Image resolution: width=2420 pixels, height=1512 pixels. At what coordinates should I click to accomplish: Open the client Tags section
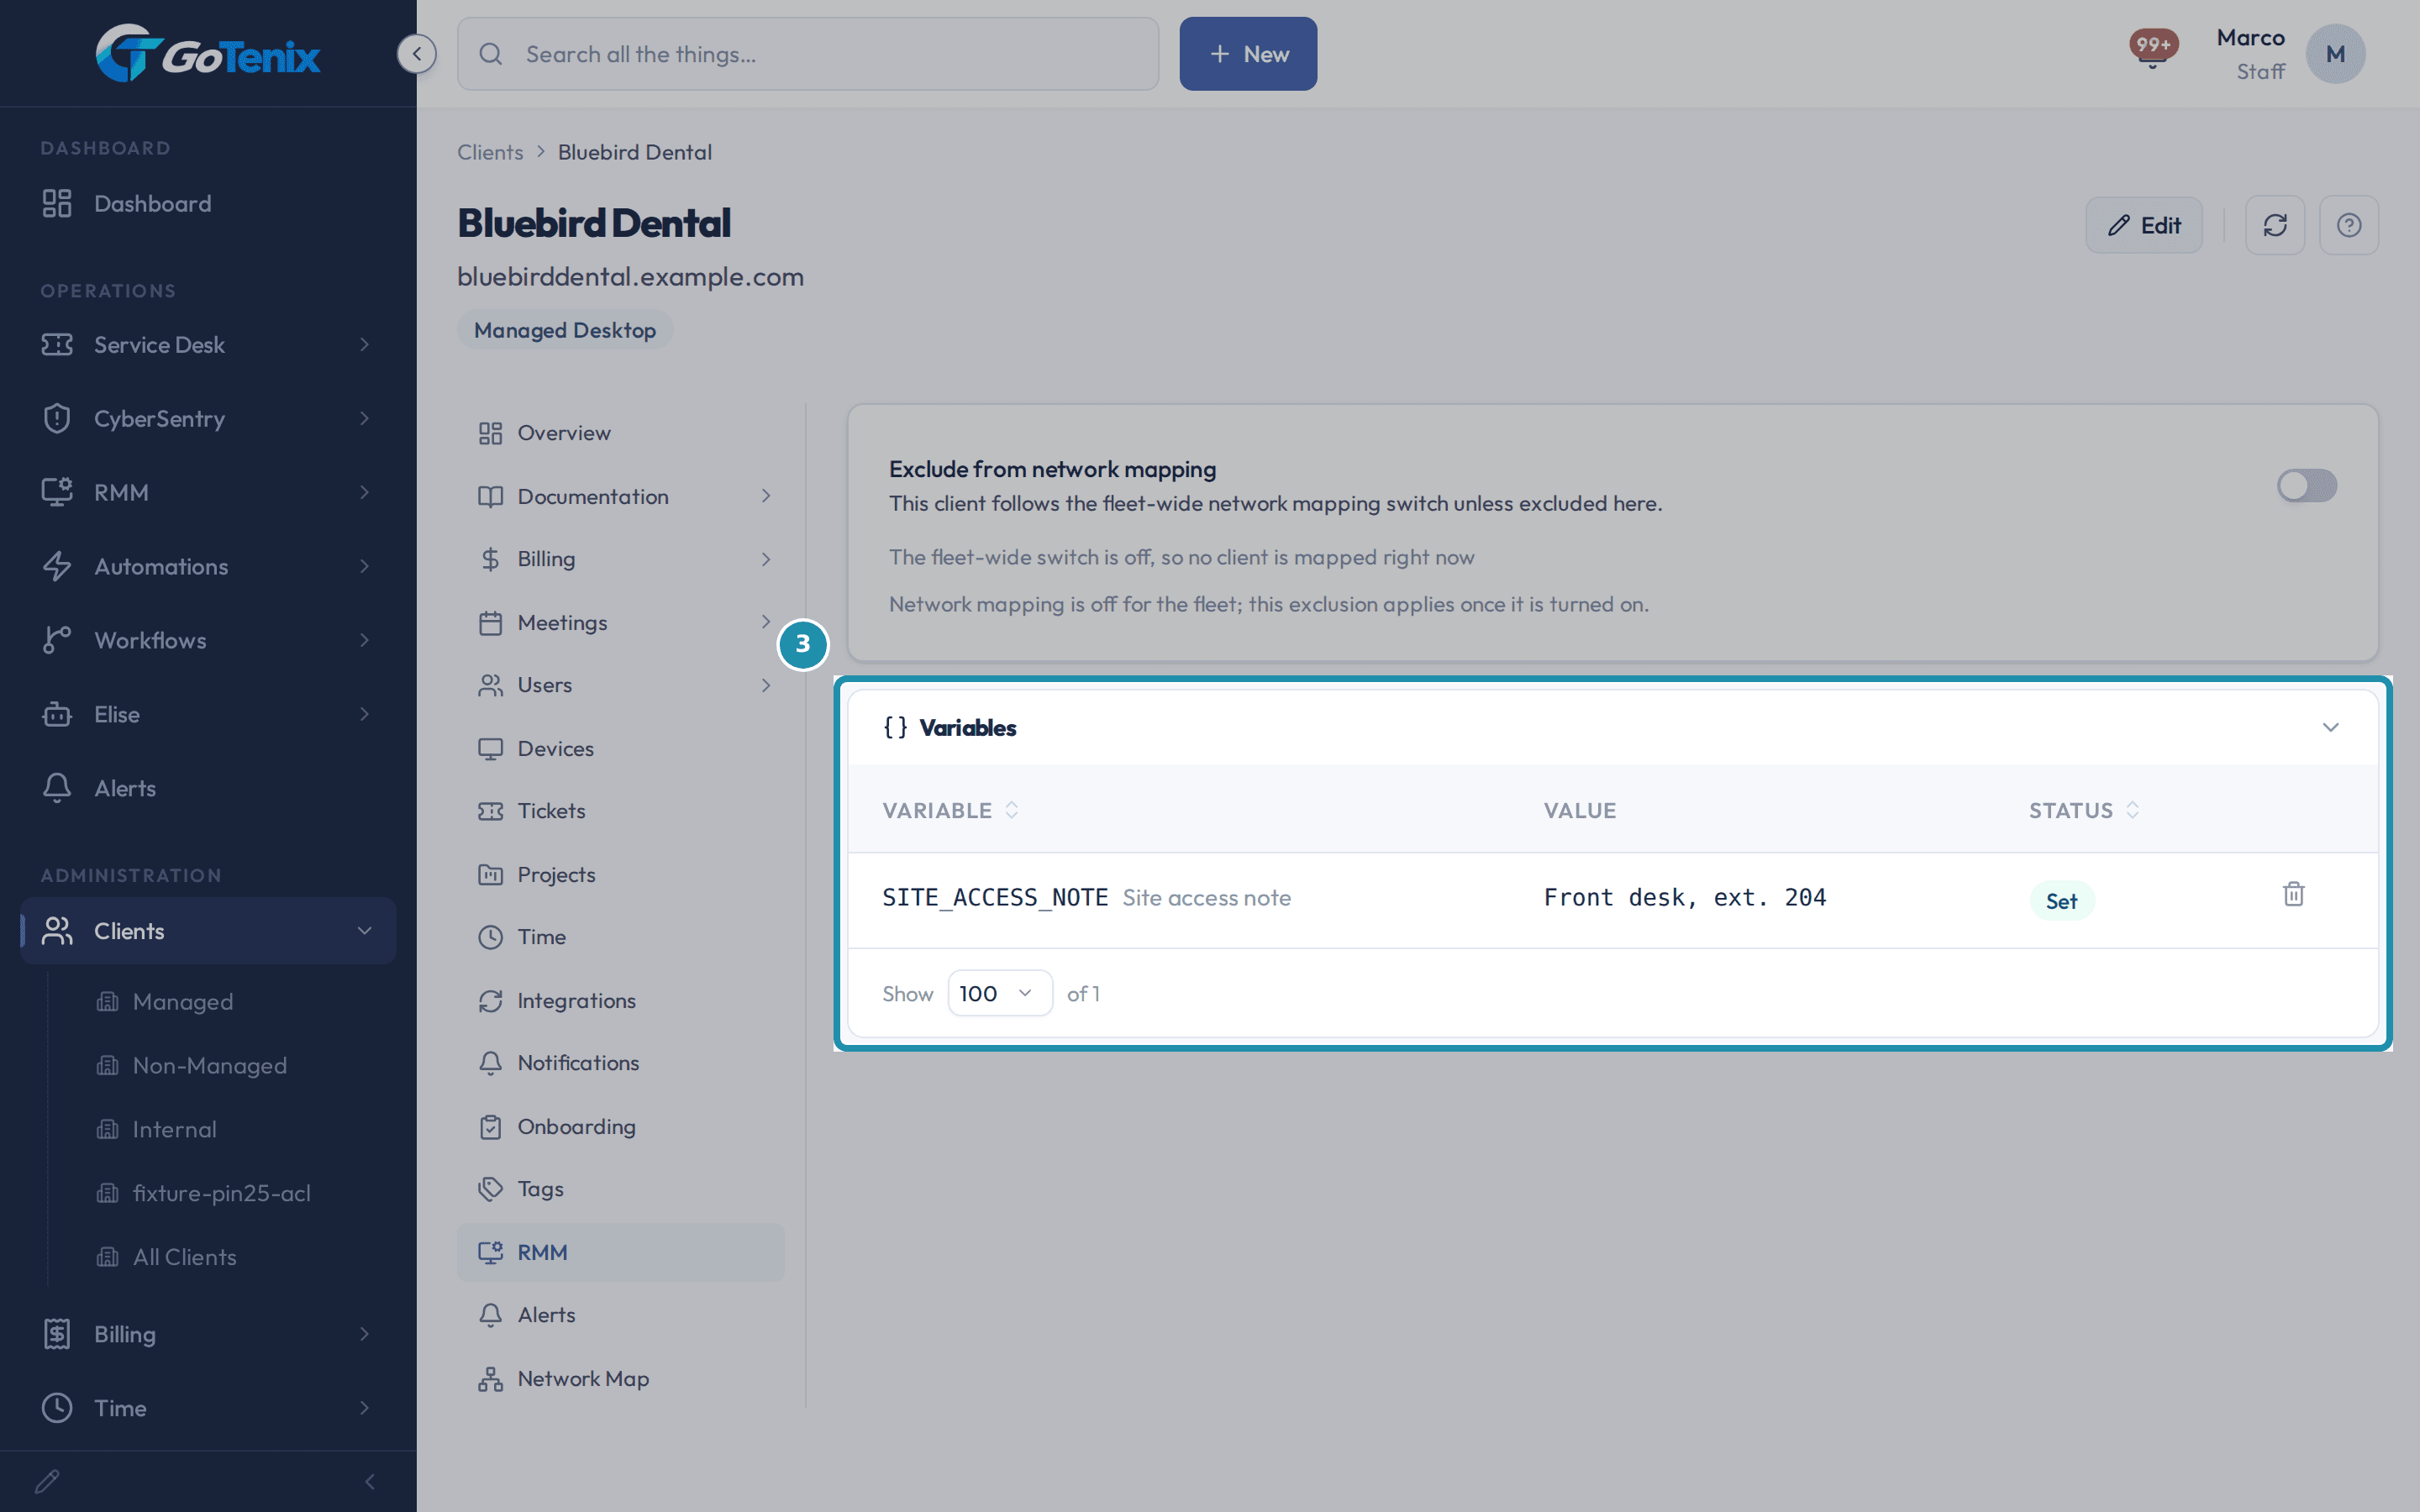tap(620, 1189)
